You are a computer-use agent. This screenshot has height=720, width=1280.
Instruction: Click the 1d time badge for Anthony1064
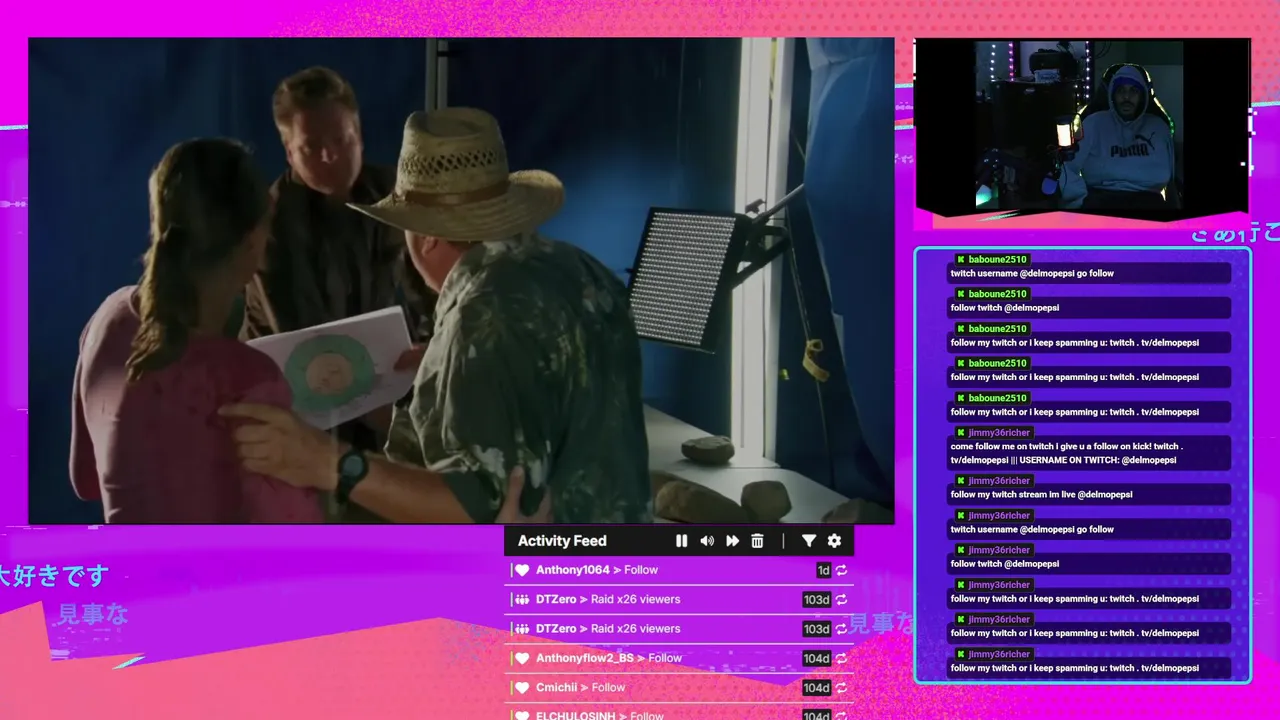(824, 570)
